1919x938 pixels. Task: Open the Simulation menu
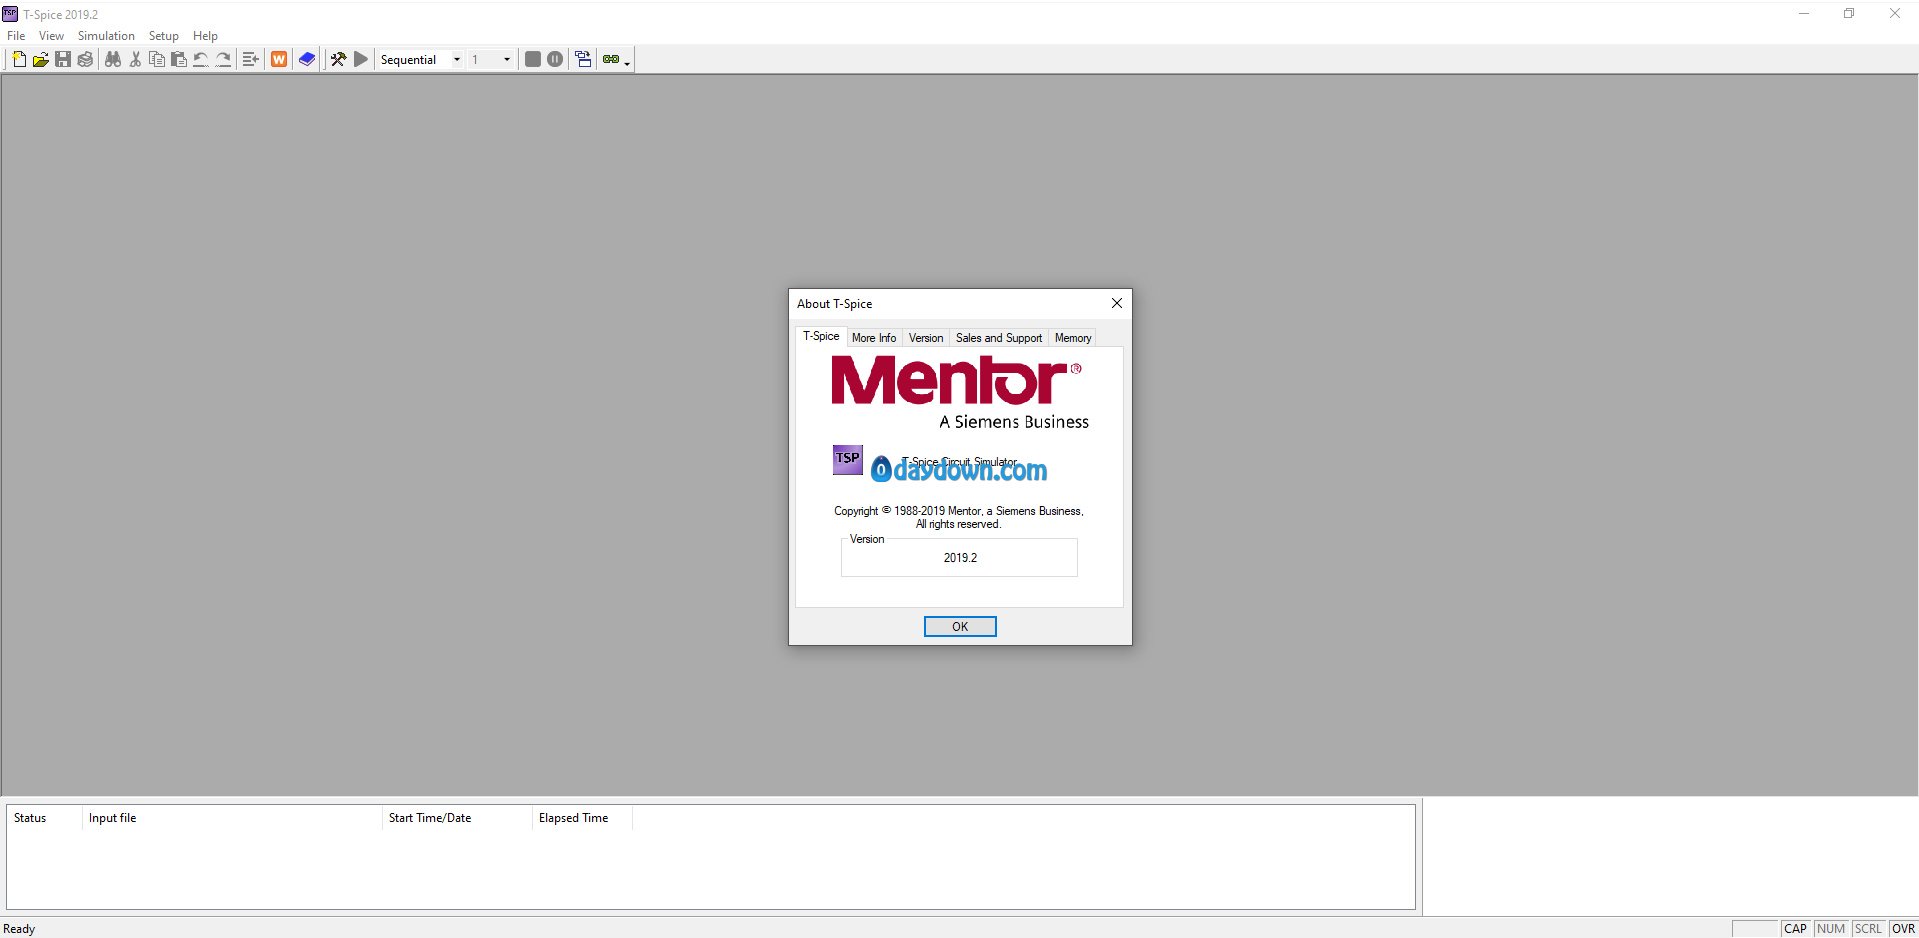point(106,36)
